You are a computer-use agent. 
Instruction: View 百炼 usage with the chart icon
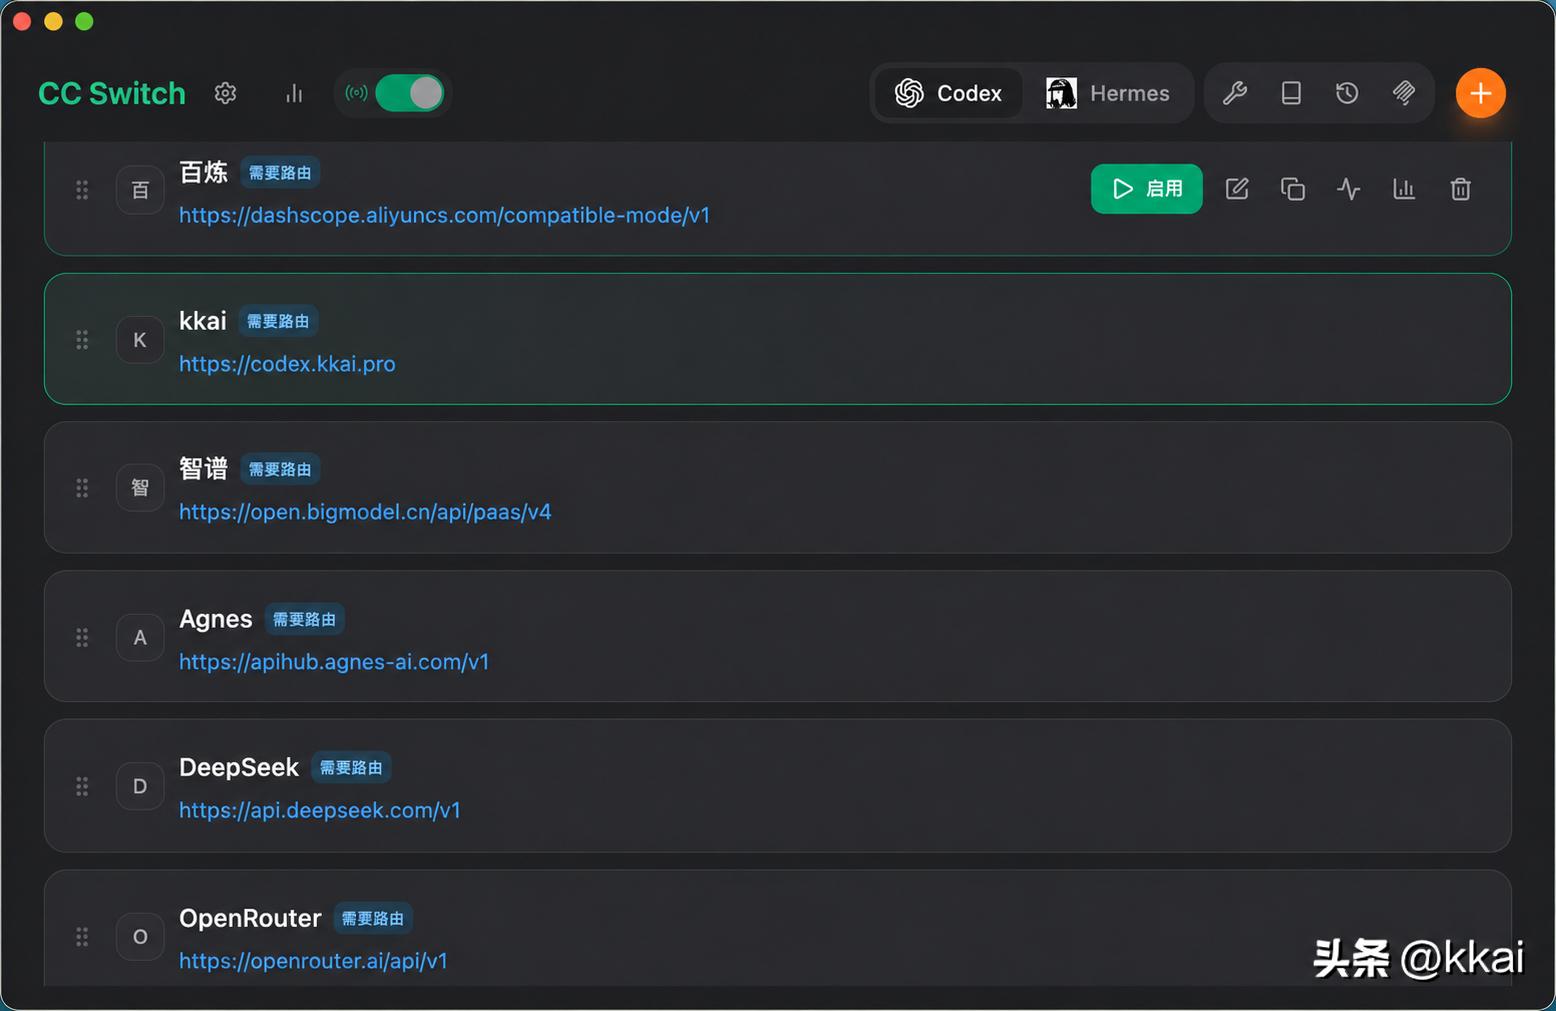click(1404, 189)
